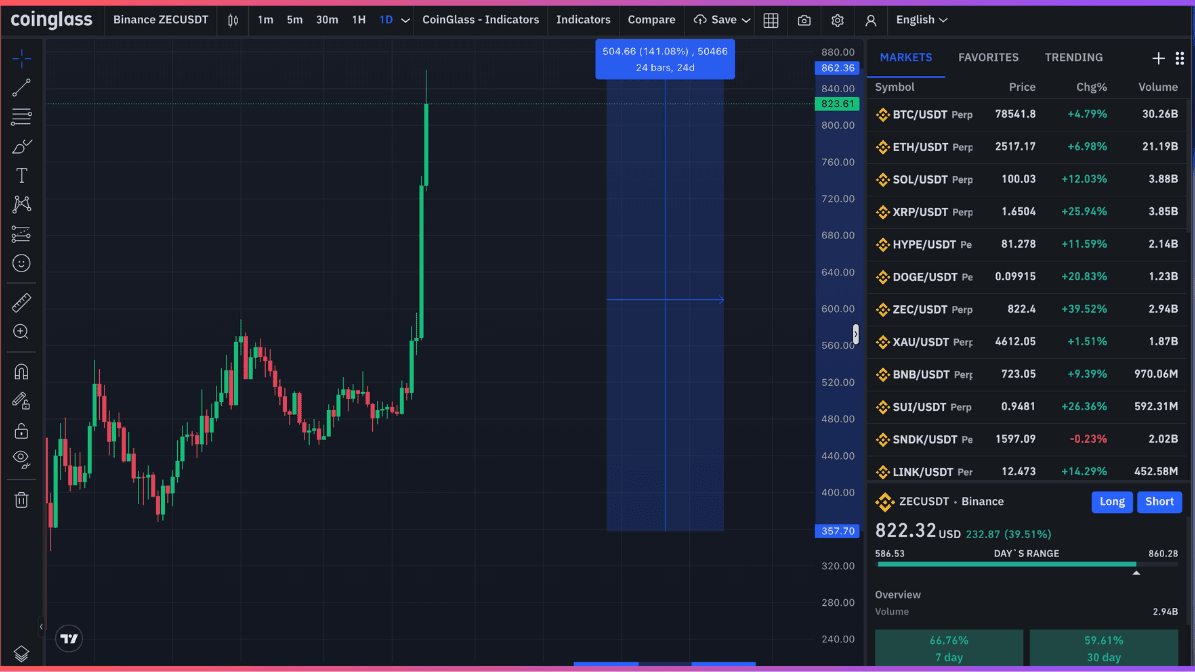Open the user account icon
This screenshot has width=1195, height=672.
coord(871,21)
